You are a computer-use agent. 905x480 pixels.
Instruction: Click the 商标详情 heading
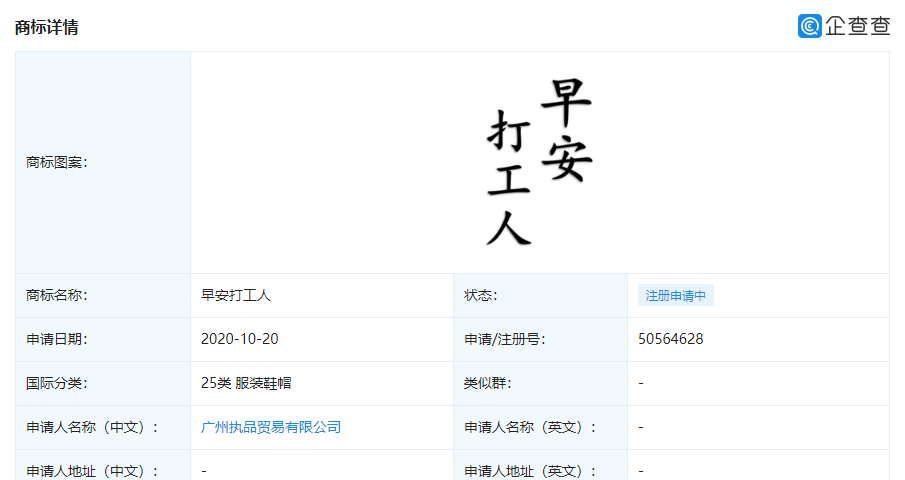coord(47,27)
